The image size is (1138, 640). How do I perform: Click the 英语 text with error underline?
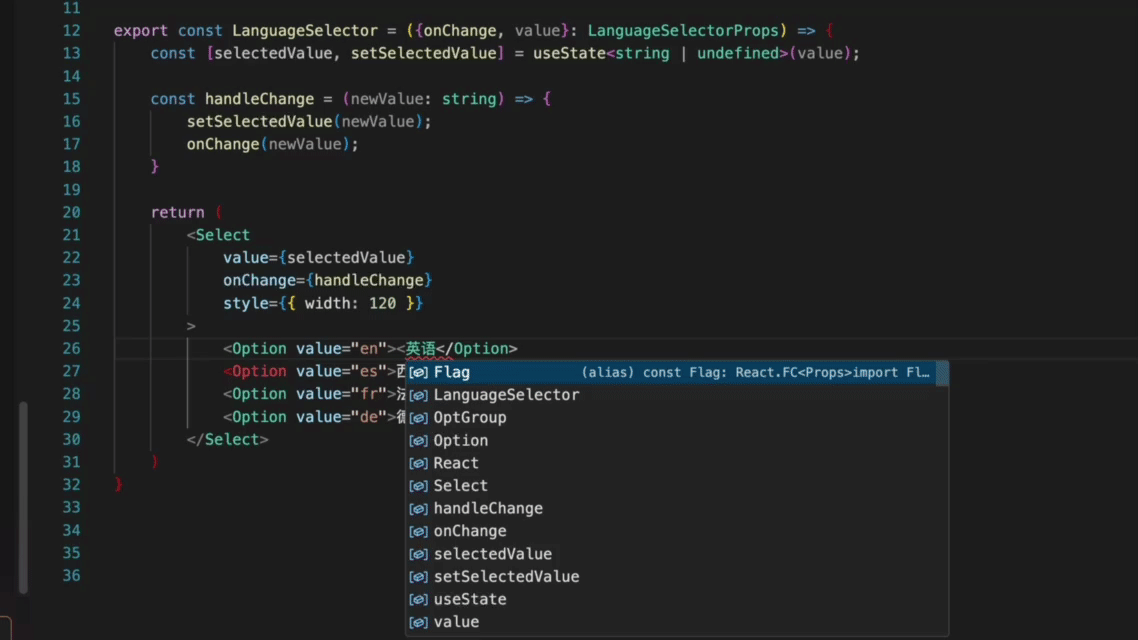[420, 348]
